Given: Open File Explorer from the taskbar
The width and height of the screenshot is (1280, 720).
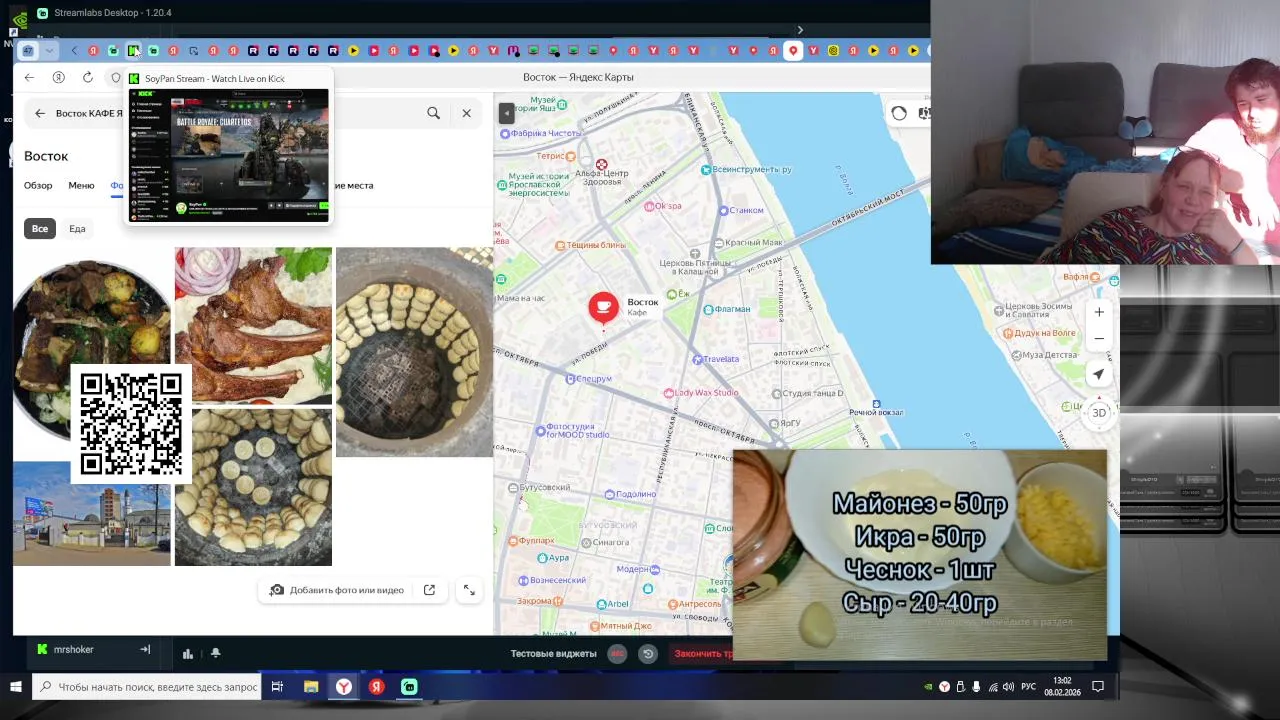Looking at the screenshot, I should coord(311,687).
